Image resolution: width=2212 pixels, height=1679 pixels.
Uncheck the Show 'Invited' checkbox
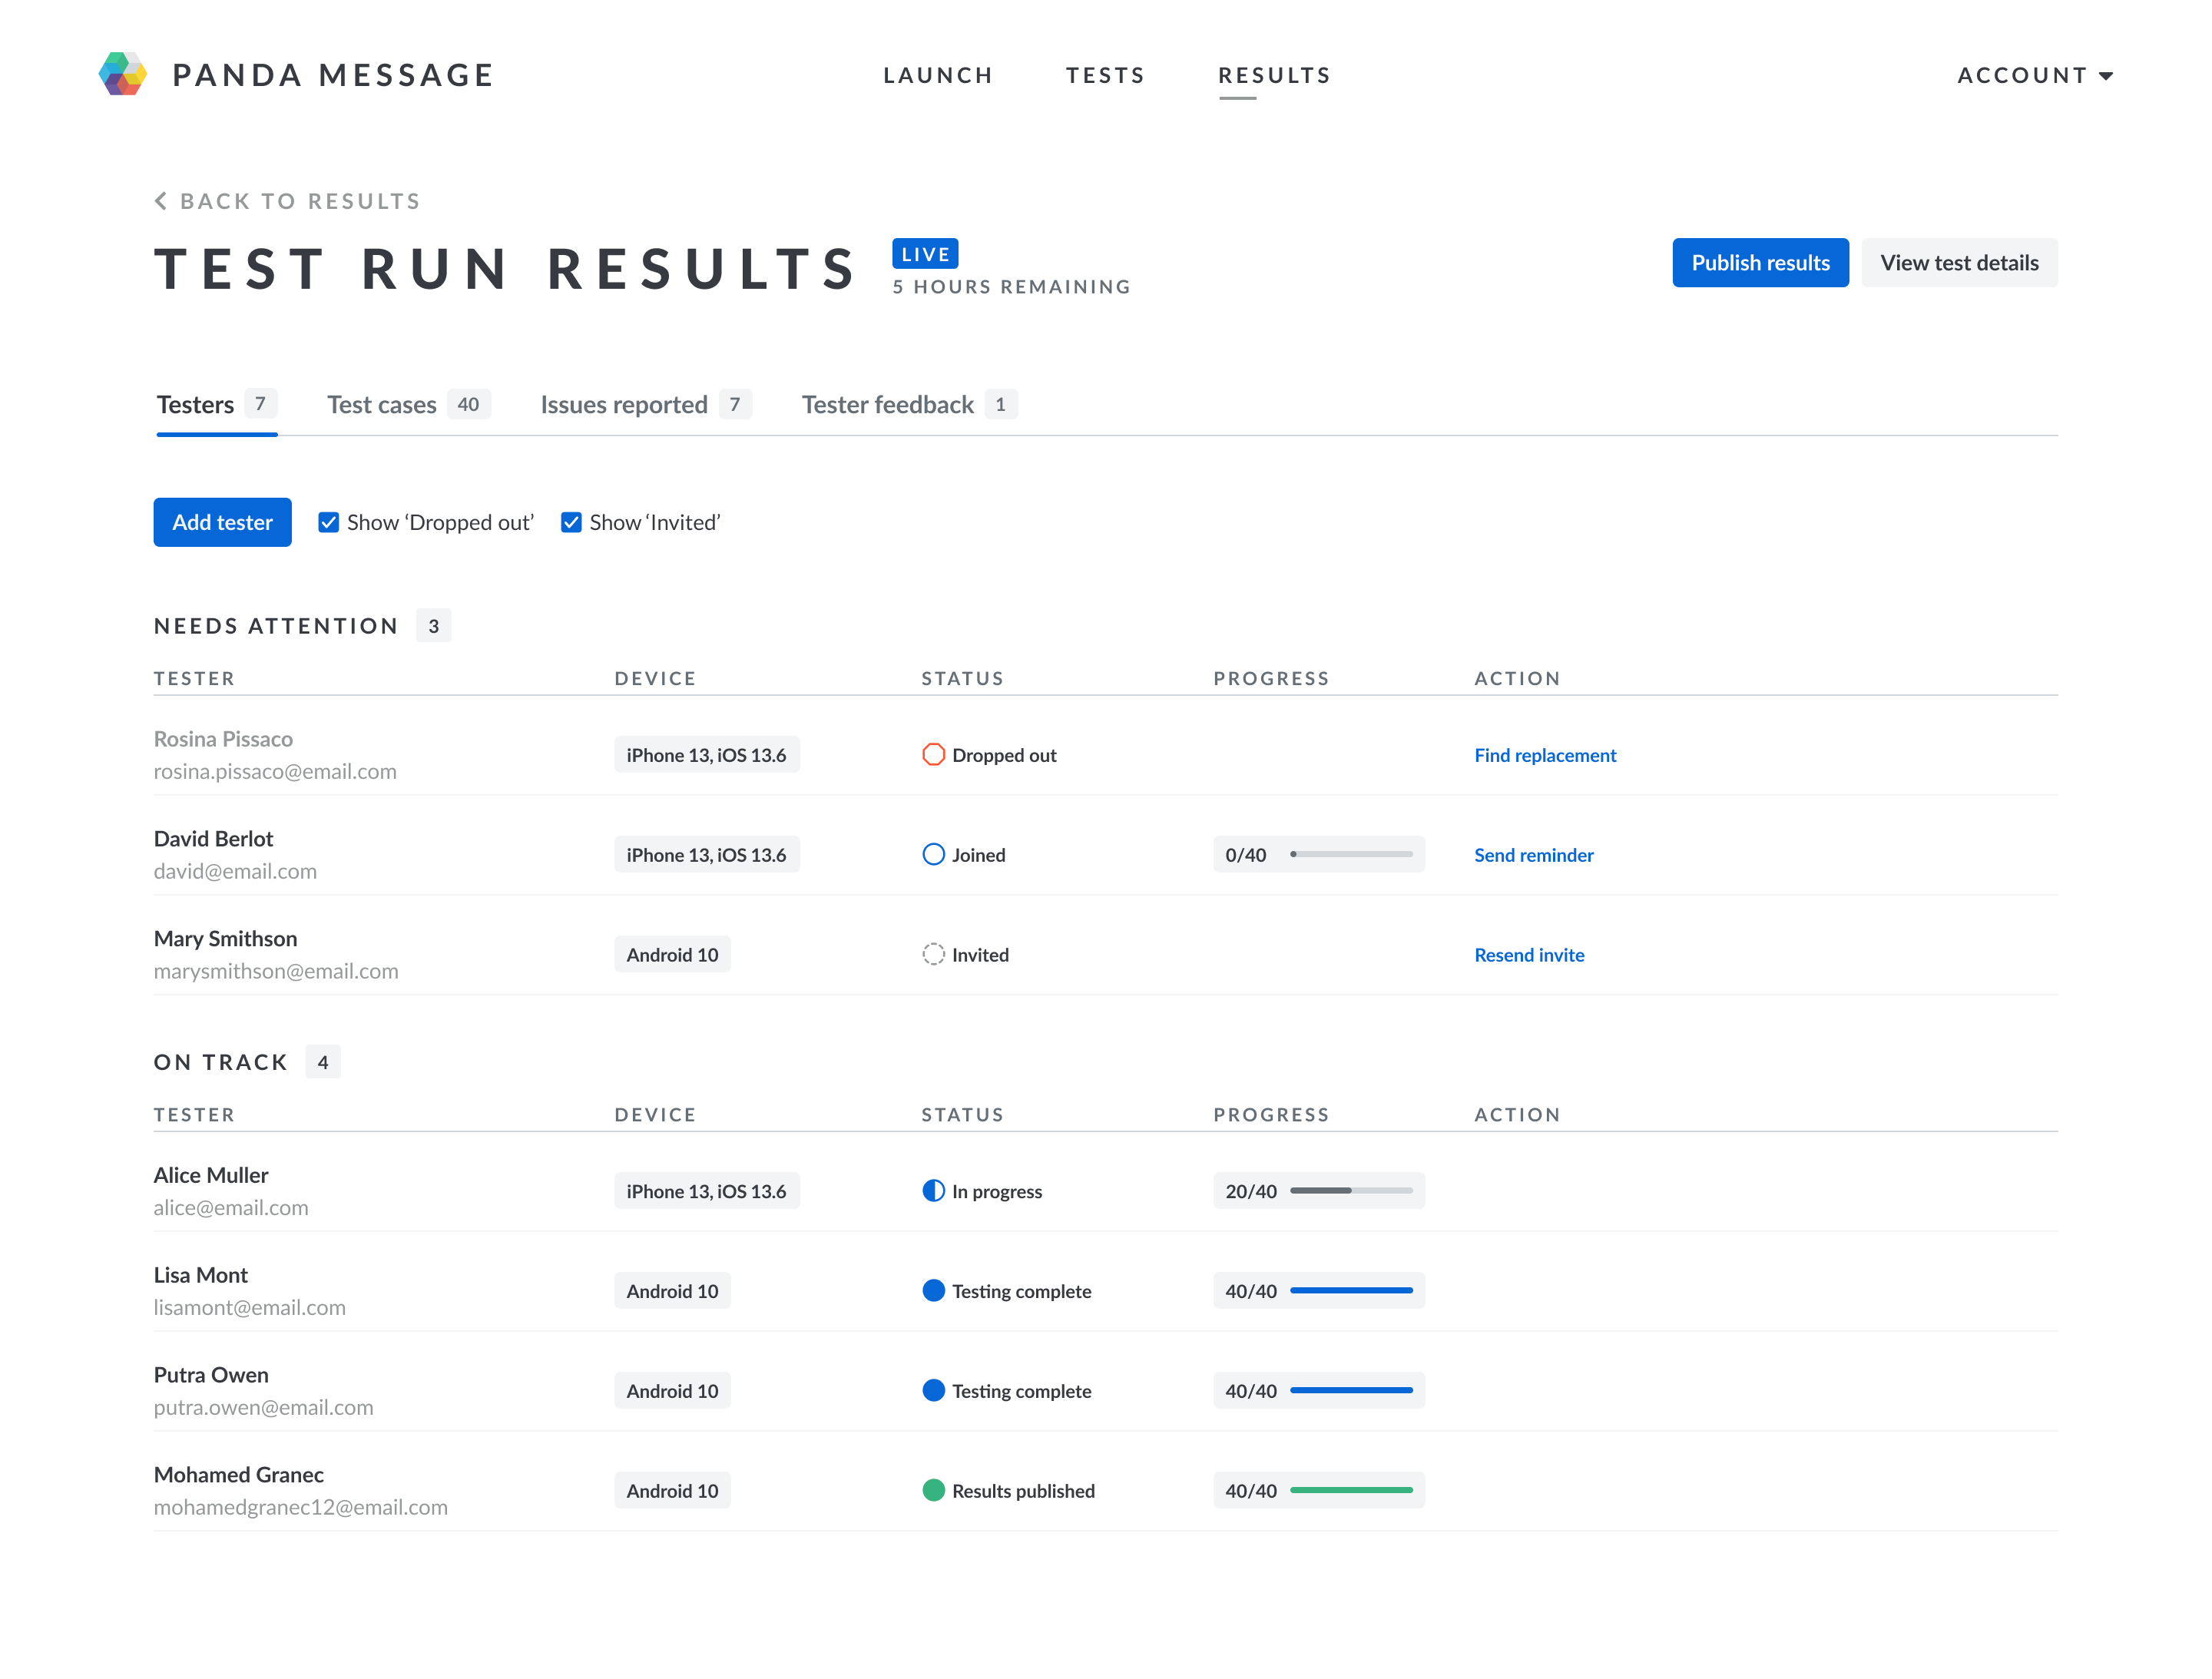coord(571,522)
